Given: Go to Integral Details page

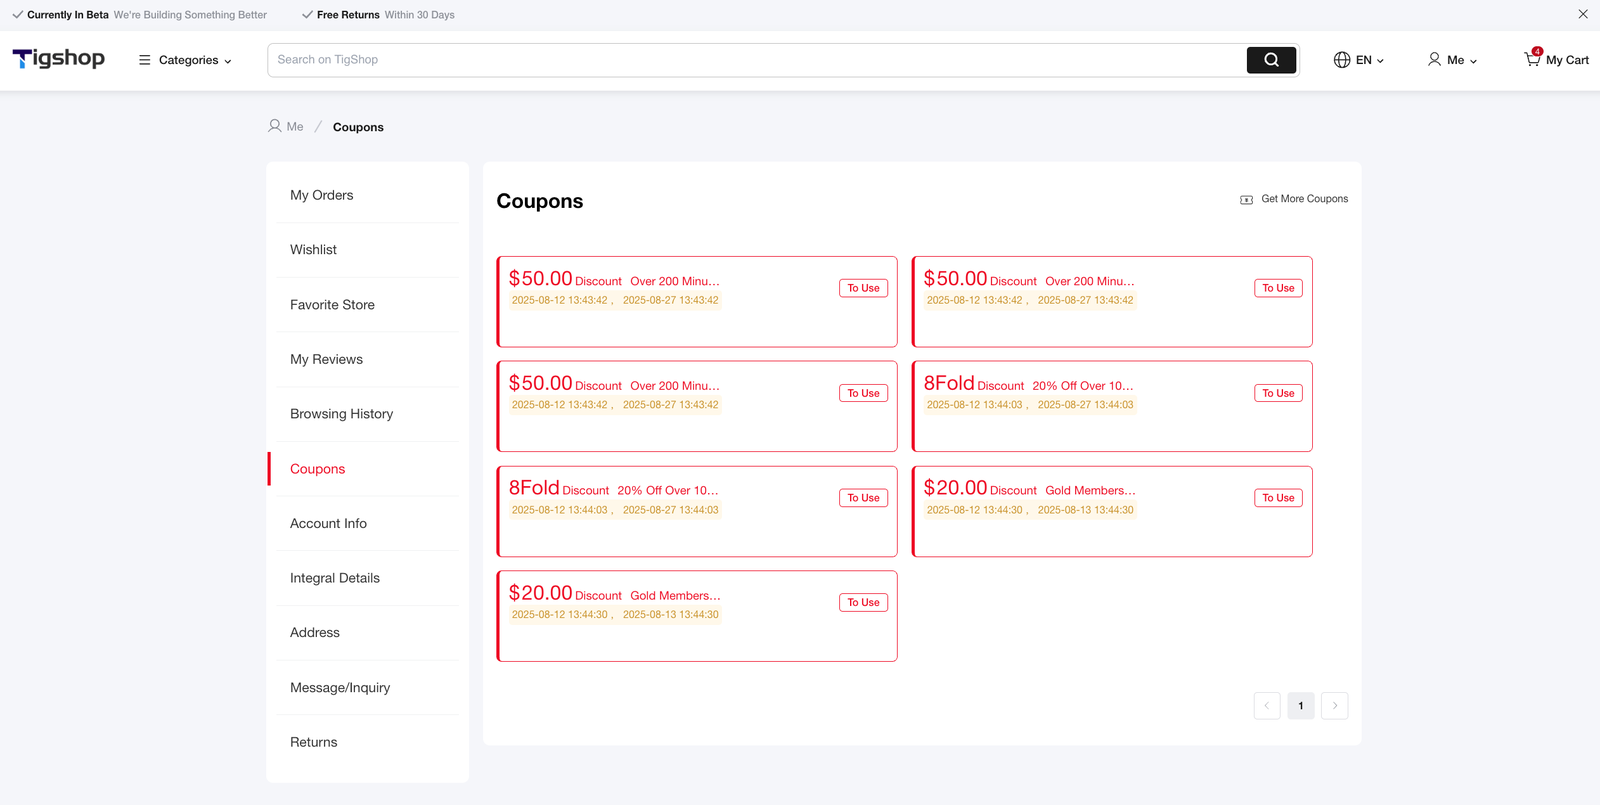Looking at the screenshot, I should pos(335,578).
